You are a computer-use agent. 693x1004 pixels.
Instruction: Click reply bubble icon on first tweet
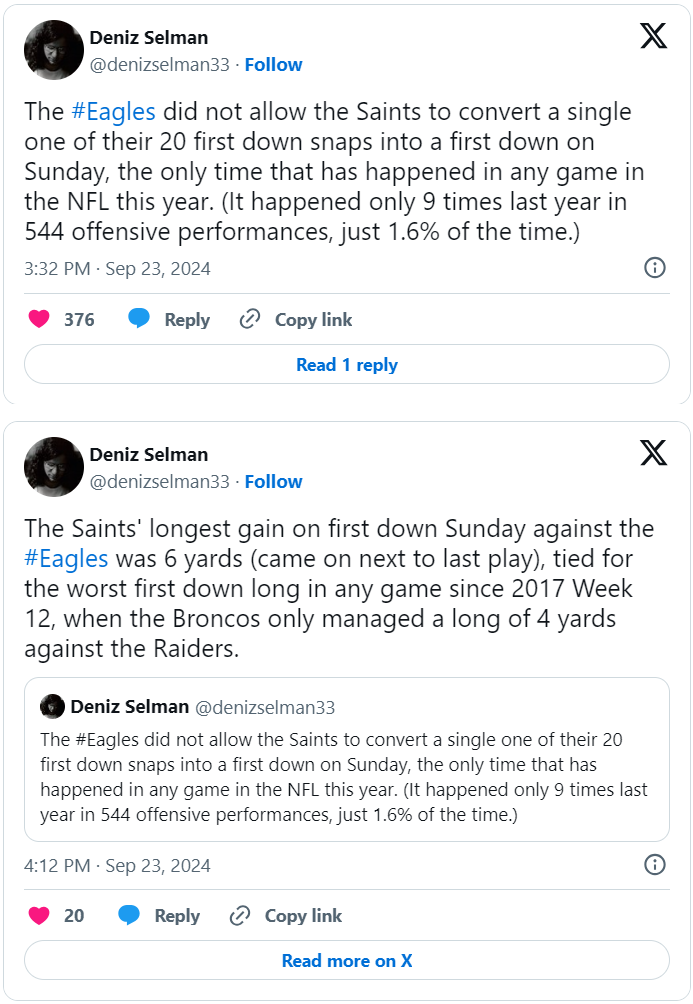pos(139,320)
